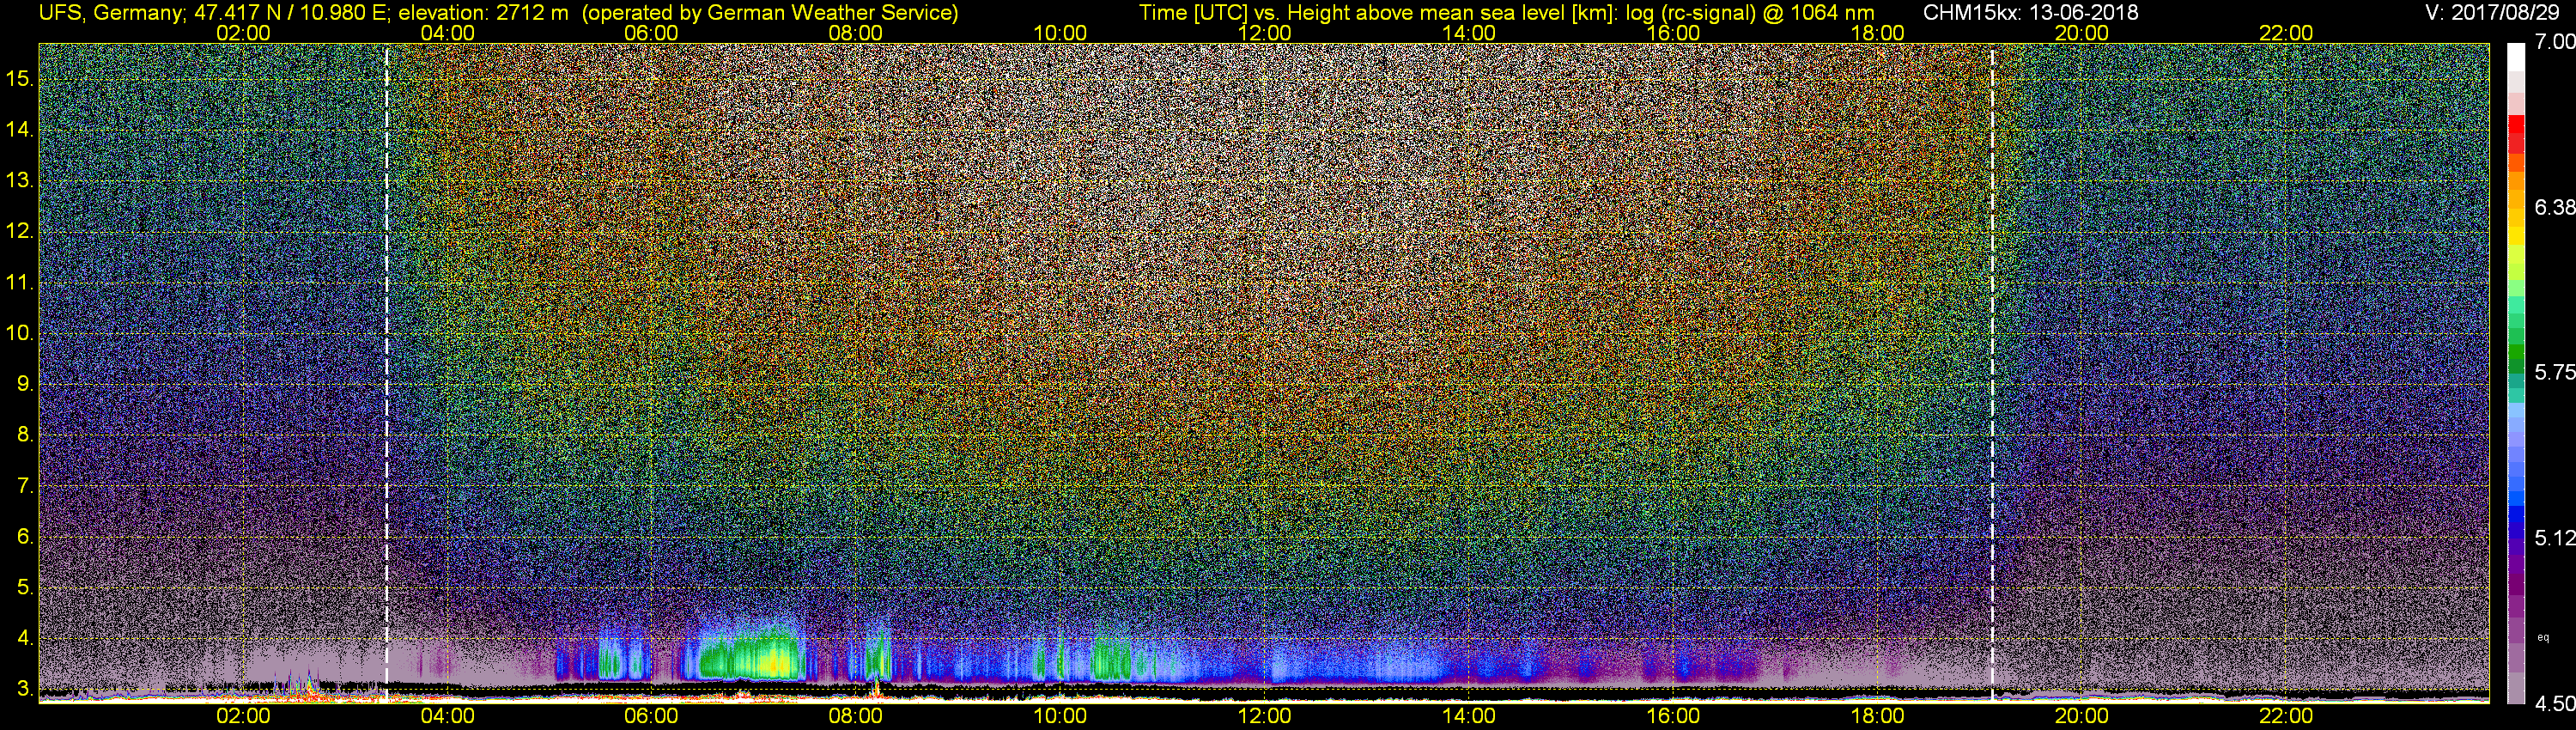
Task: Click the '16:00' label on the top time axis
Action: point(1673,33)
